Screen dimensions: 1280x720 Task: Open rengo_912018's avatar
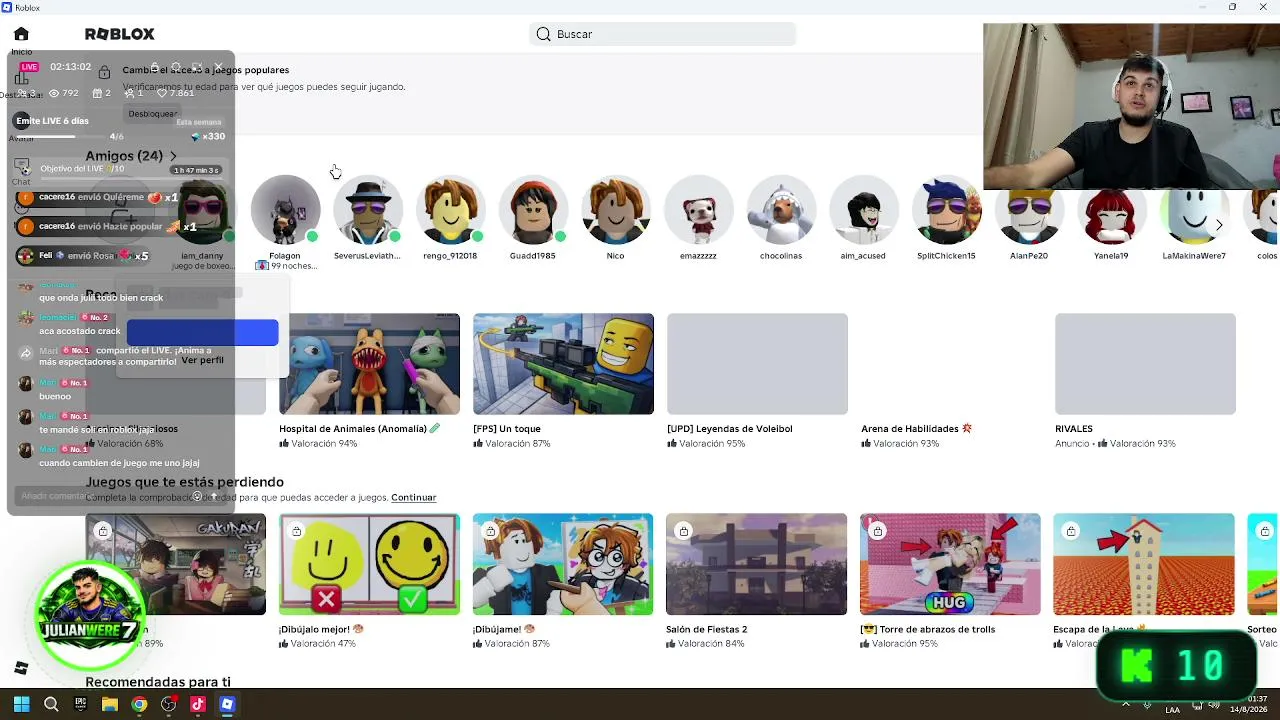[450, 210]
